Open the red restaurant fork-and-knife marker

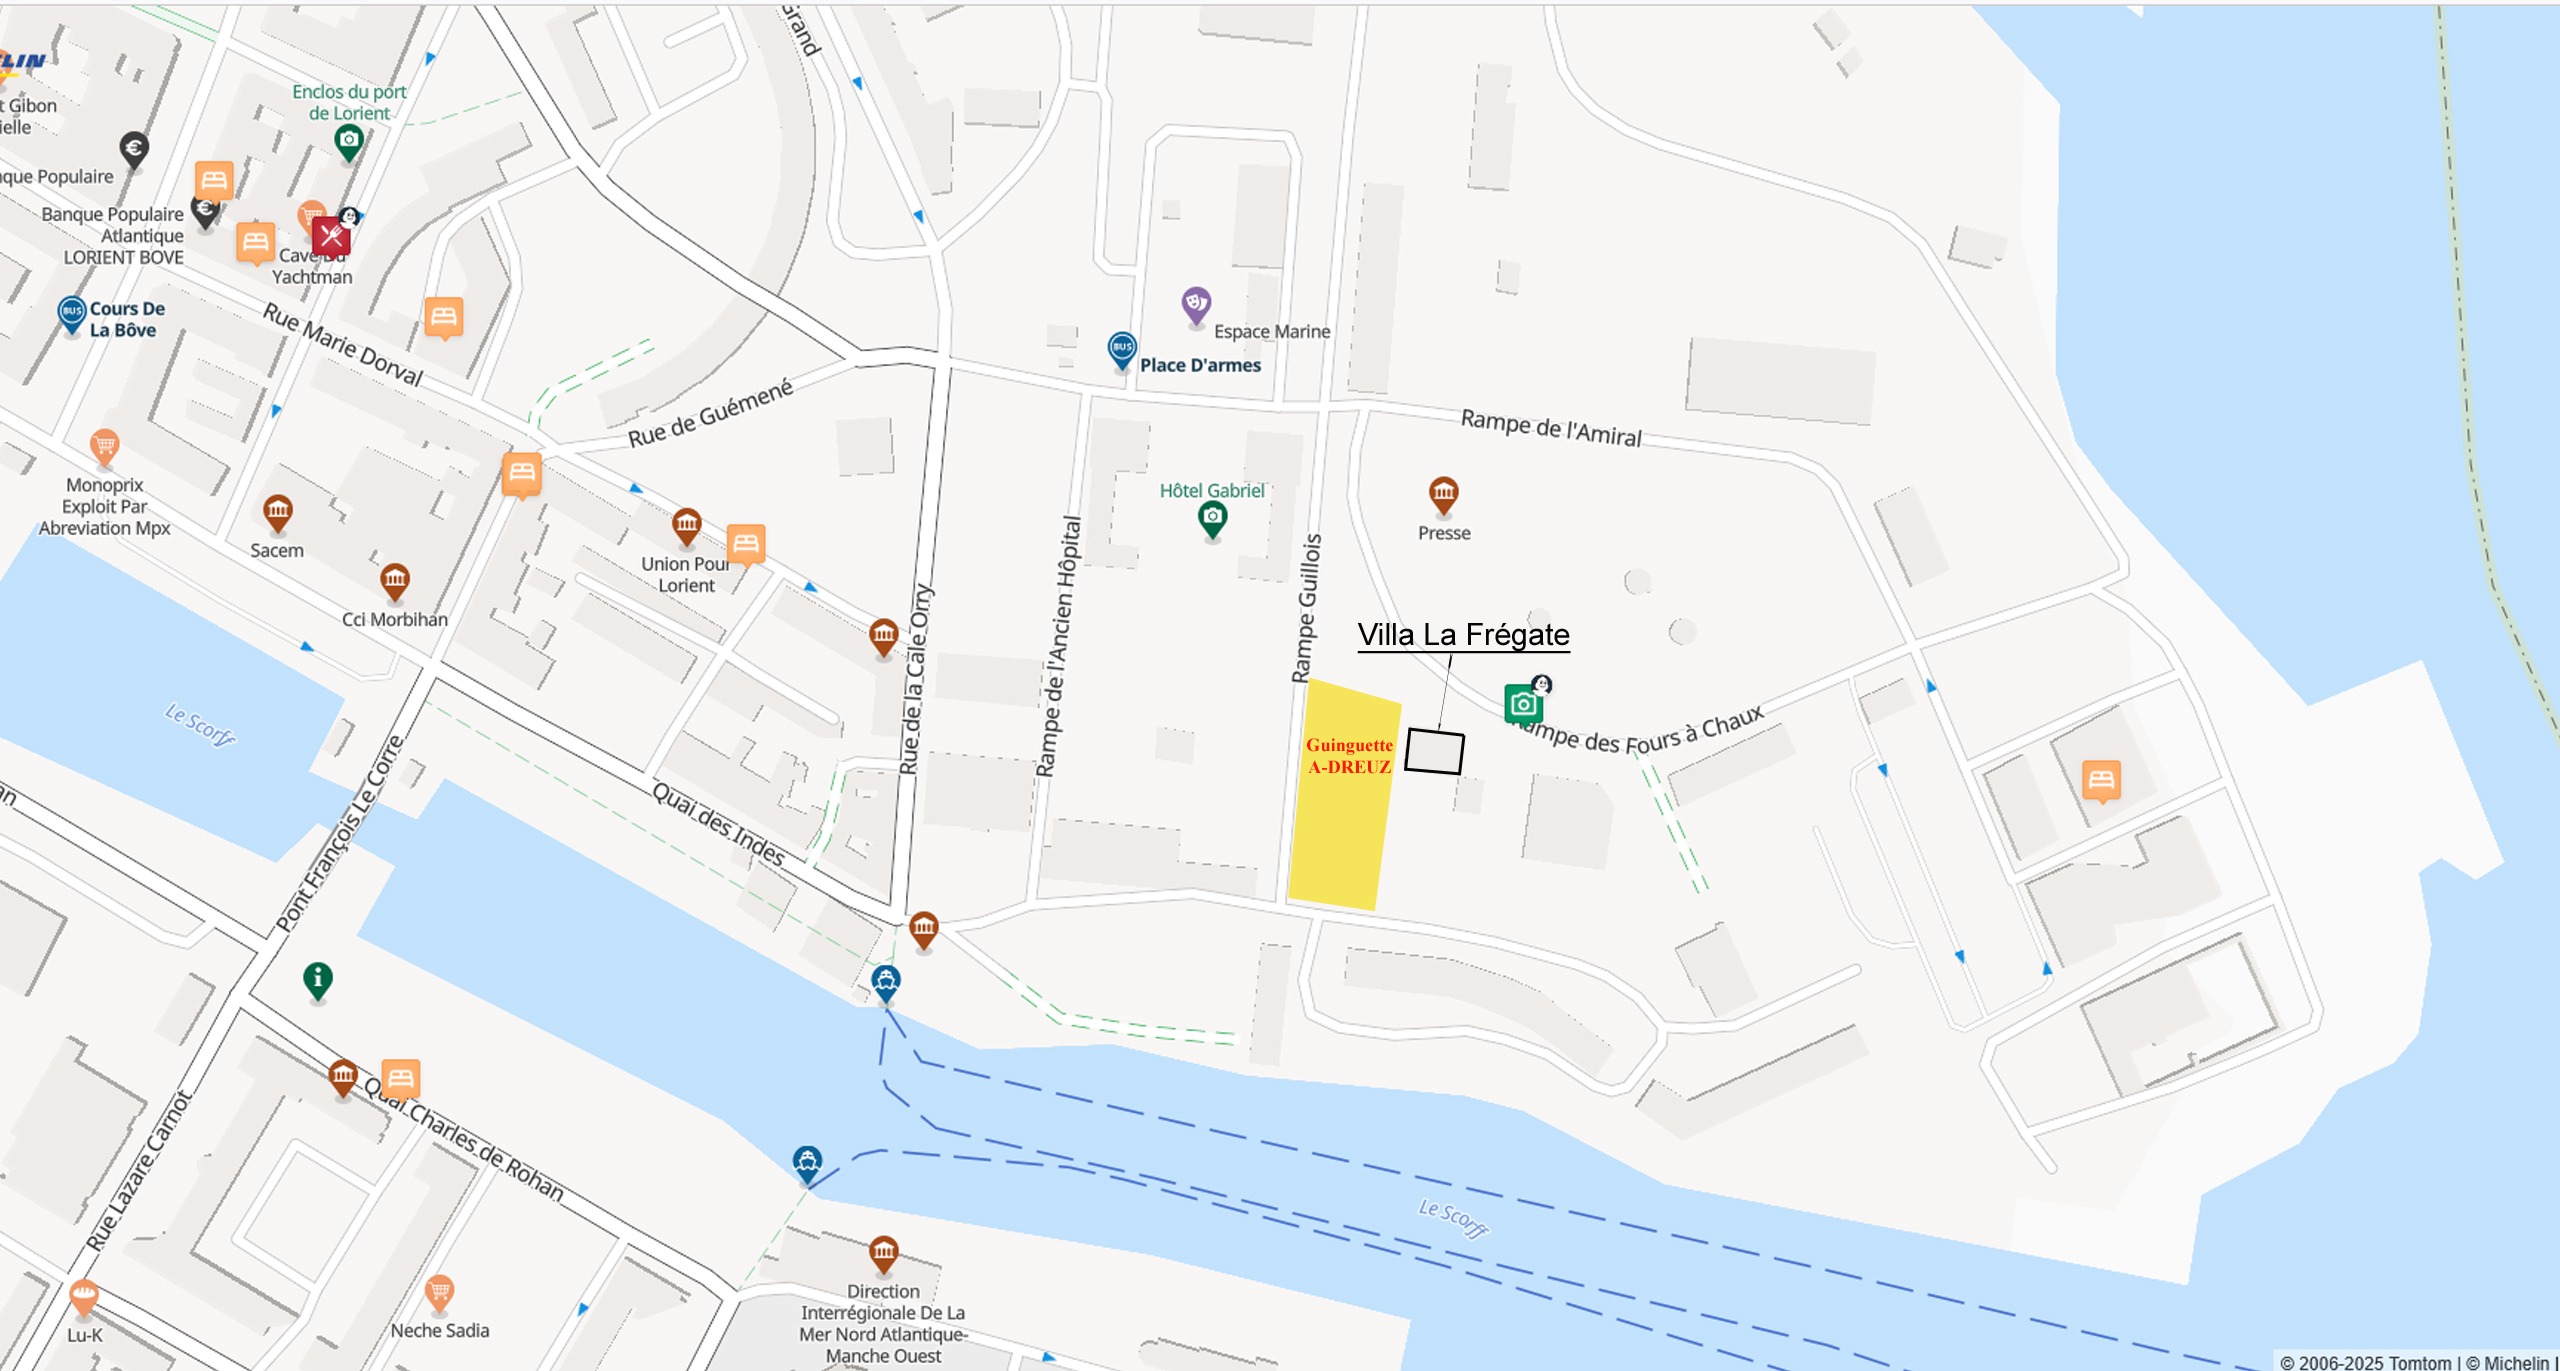pyautogui.click(x=331, y=237)
